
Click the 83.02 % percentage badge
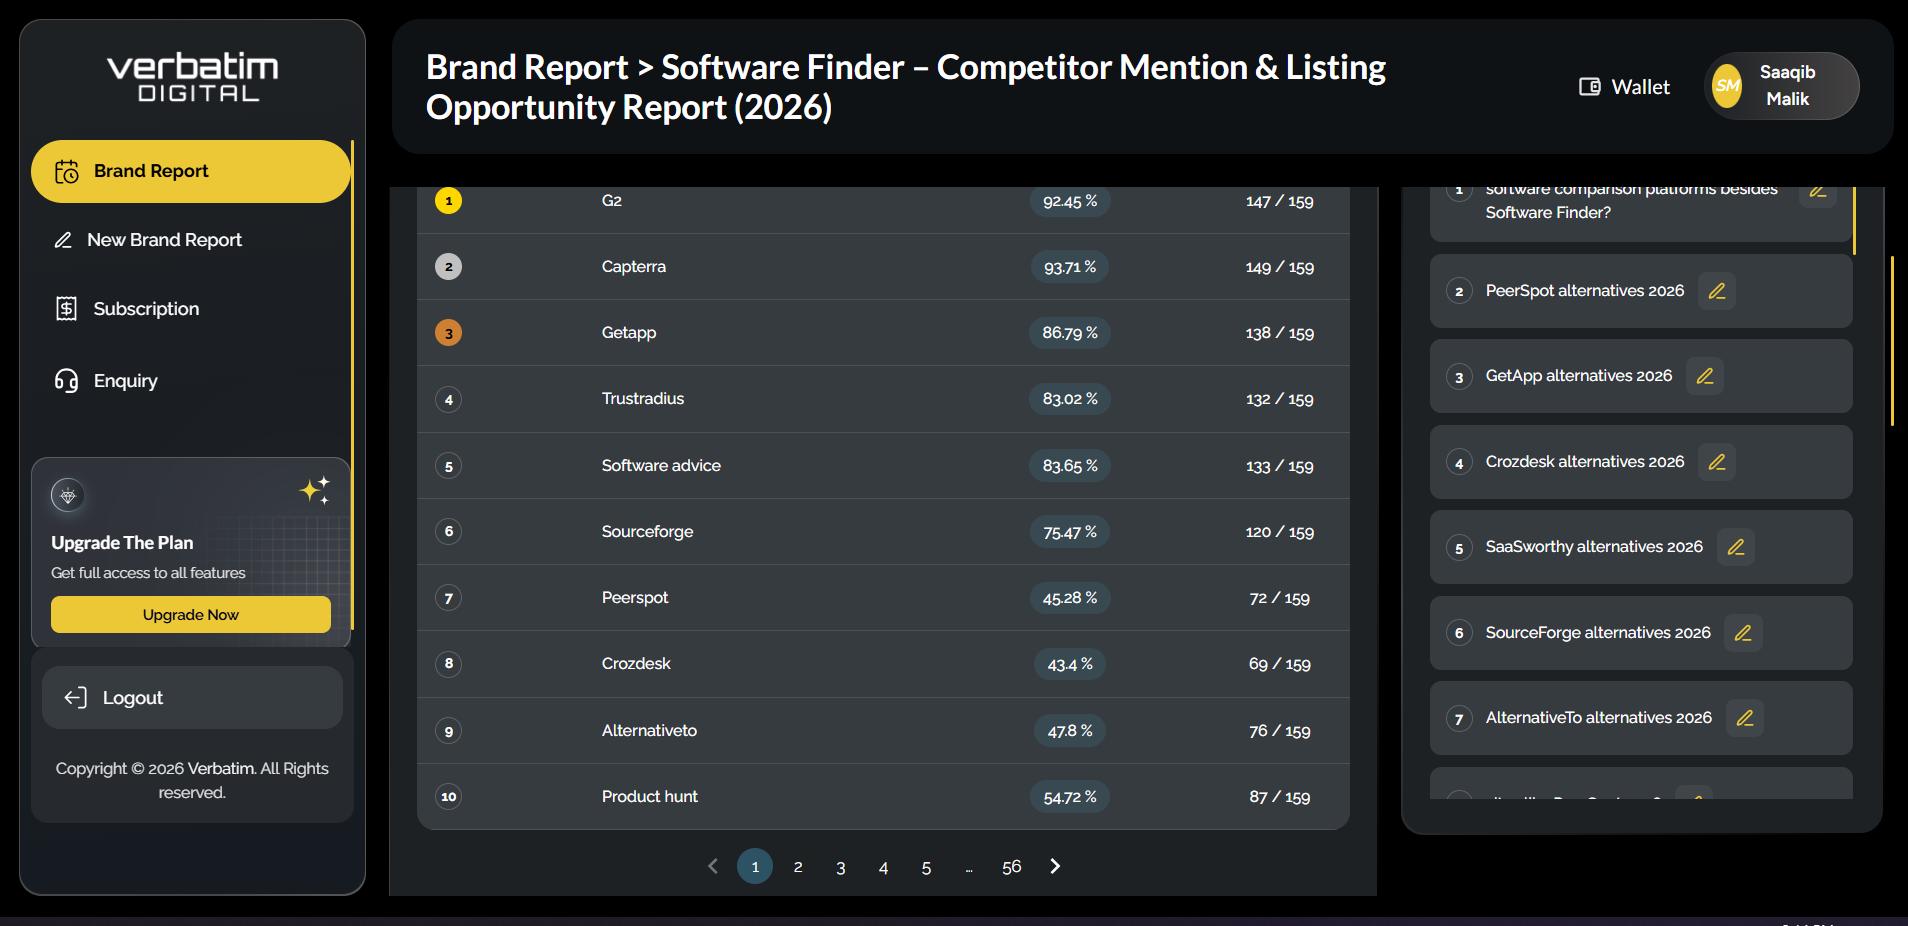1070,399
